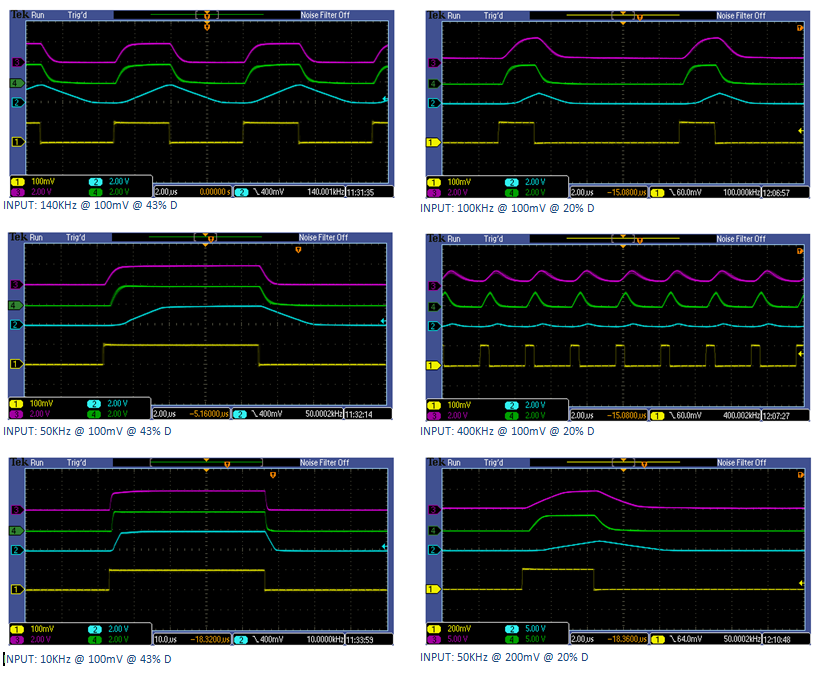
Task: Click the 100.000kHz frequency readout
Action: (x=741, y=192)
